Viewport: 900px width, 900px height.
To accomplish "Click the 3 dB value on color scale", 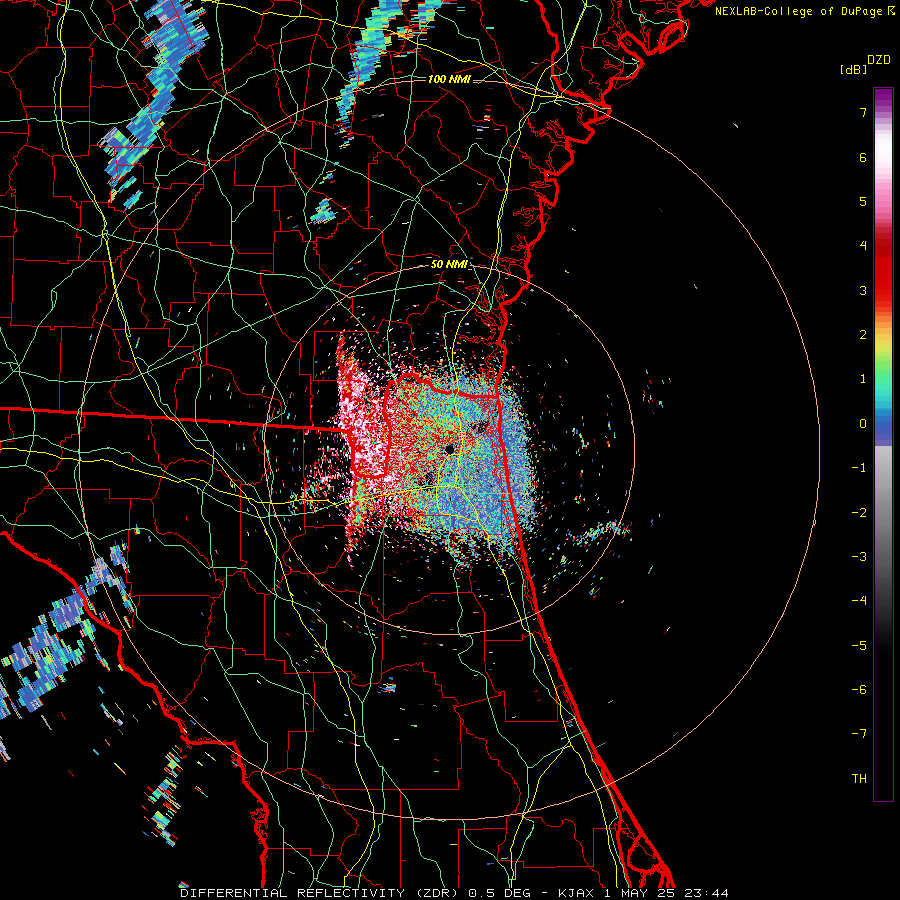I will [863, 290].
